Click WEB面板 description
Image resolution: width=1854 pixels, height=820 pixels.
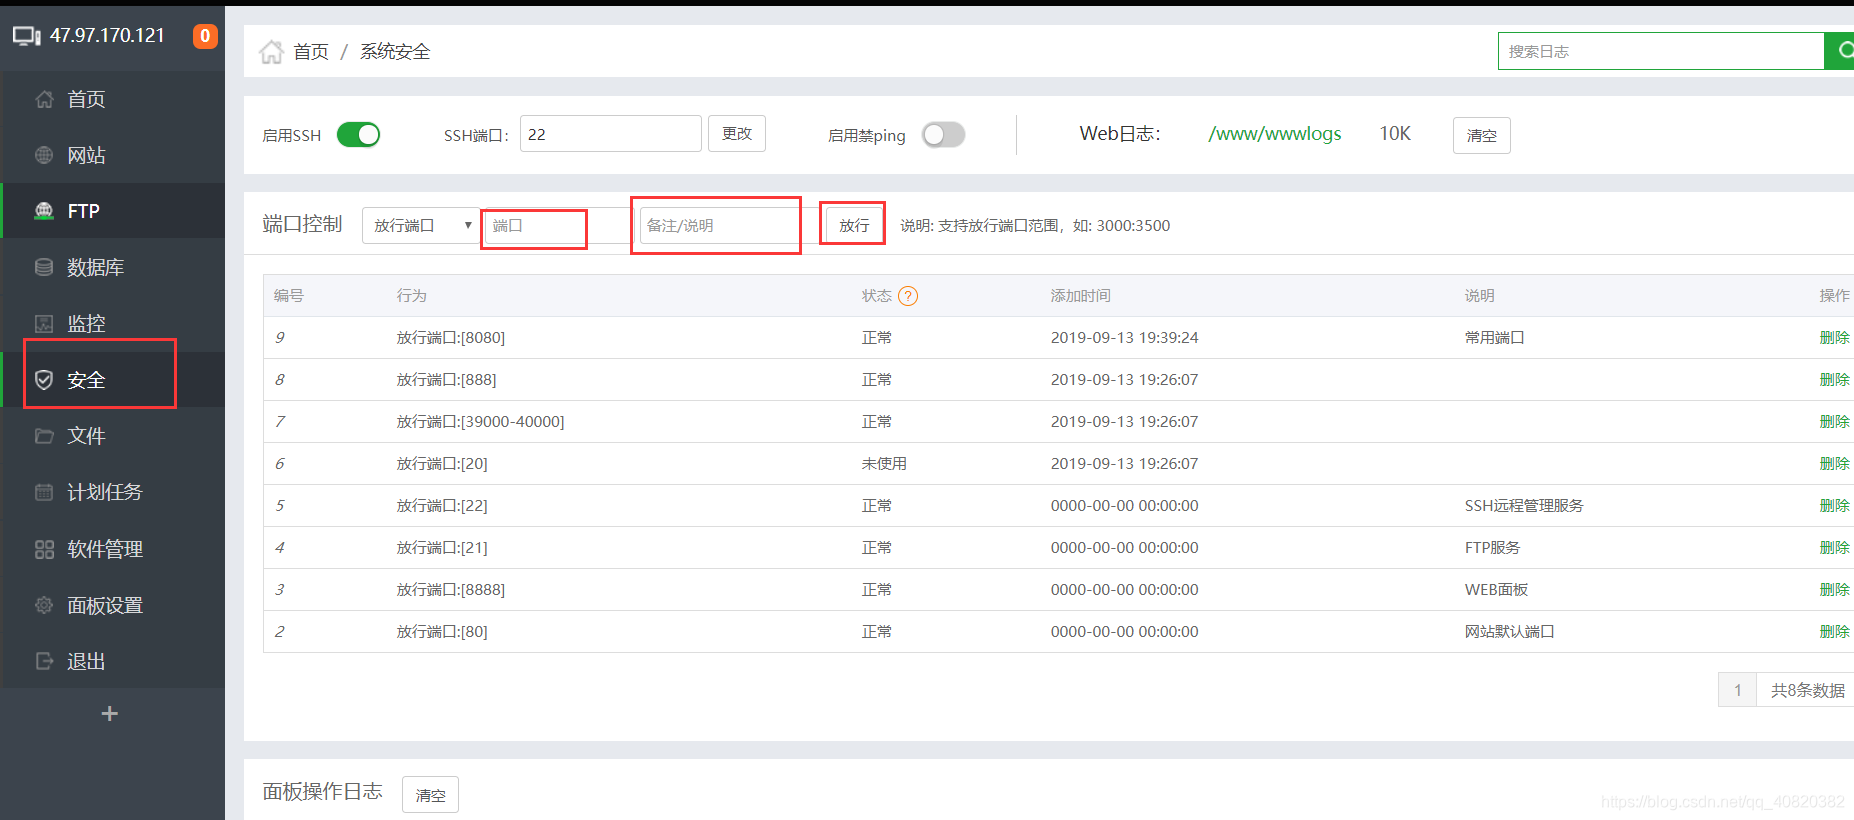(1496, 590)
